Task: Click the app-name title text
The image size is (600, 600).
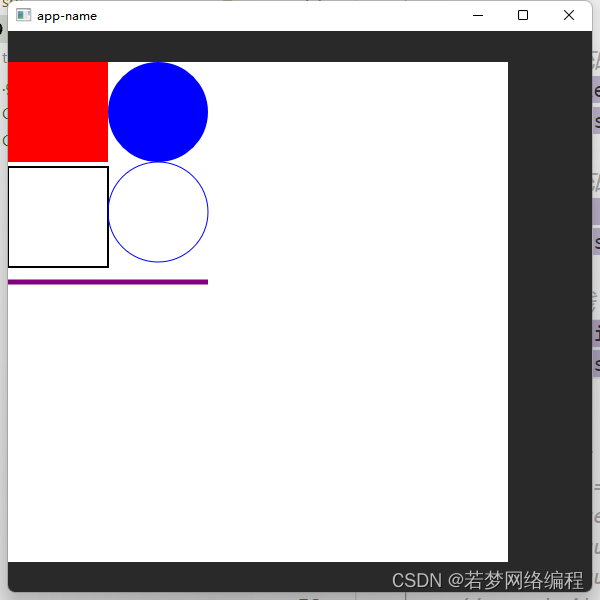Action: point(67,16)
